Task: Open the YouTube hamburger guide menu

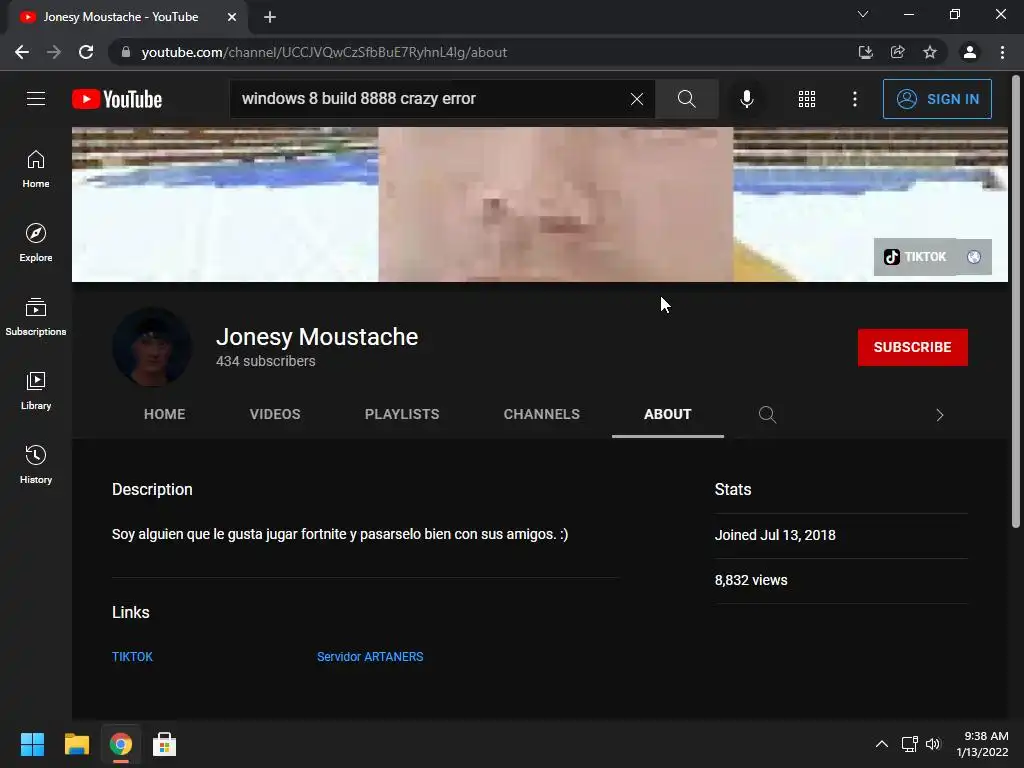Action: click(36, 99)
